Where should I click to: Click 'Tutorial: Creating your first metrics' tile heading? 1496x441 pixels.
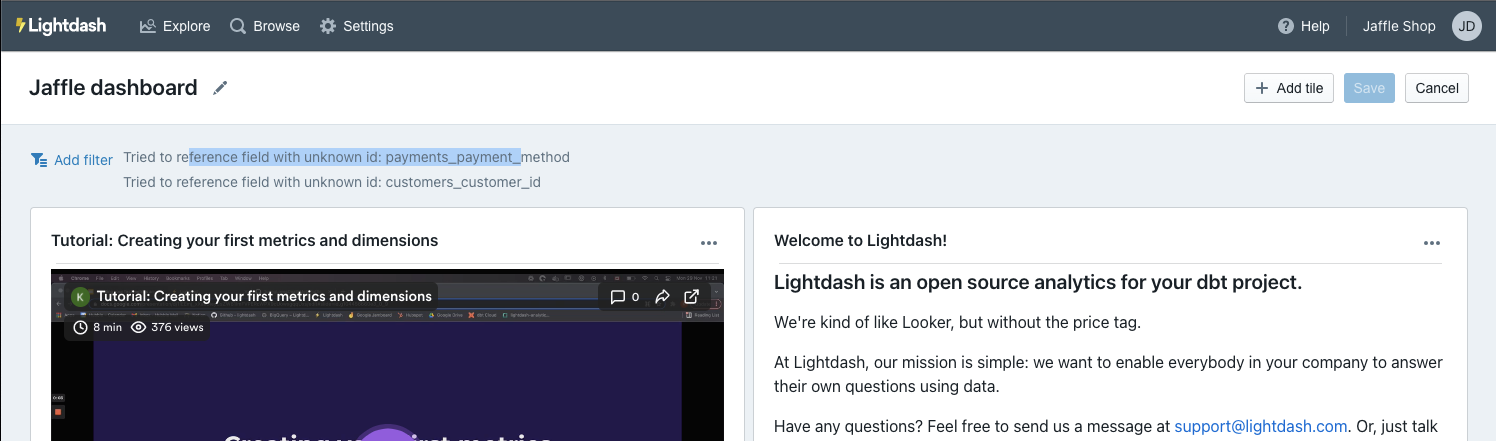tap(245, 241)
